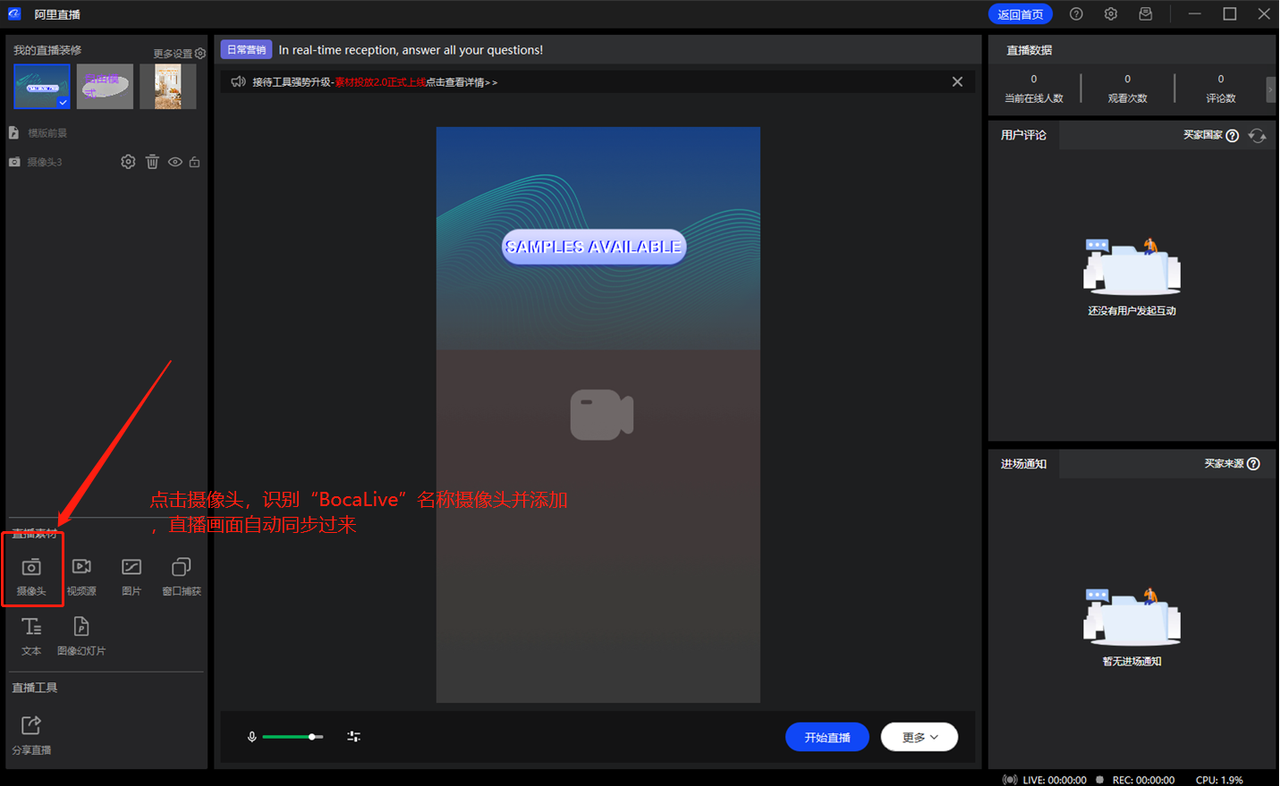Open 更多设置 for live decoration
This screenshot has width=1280, height=786.
coord(179,54)
